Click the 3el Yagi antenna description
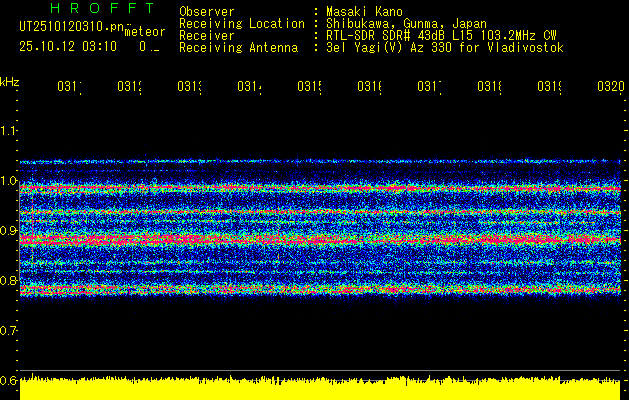 tap(445, 48)
